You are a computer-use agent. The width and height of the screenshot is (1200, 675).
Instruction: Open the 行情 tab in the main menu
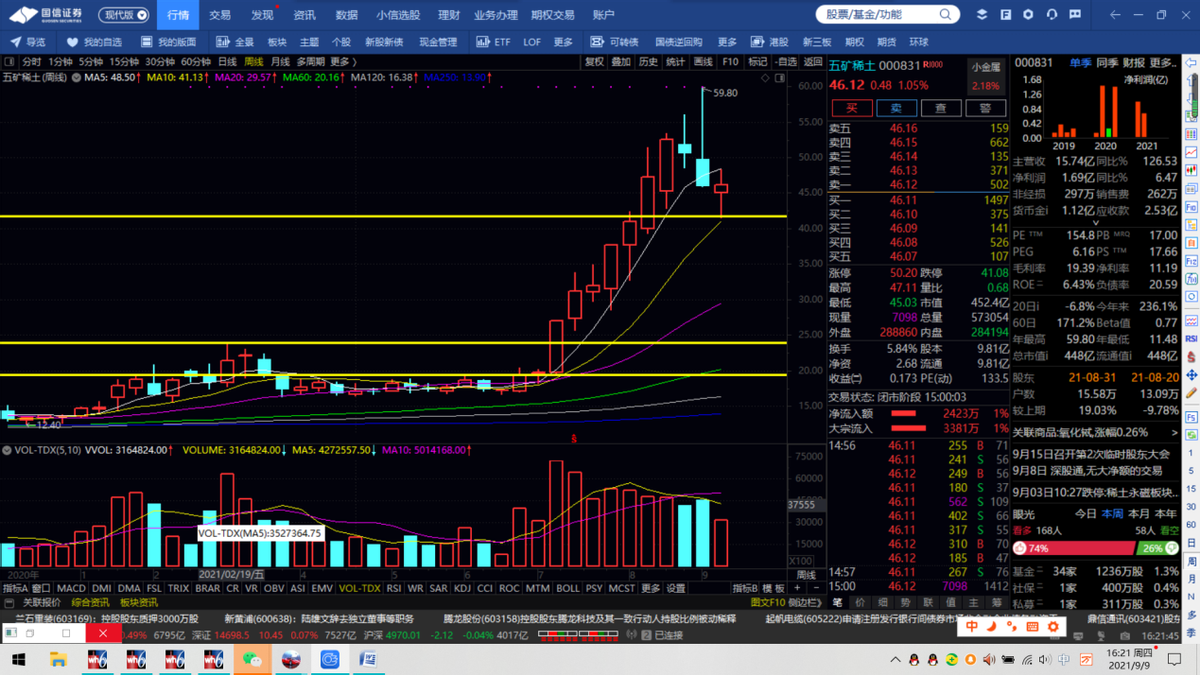coord(178,15)
